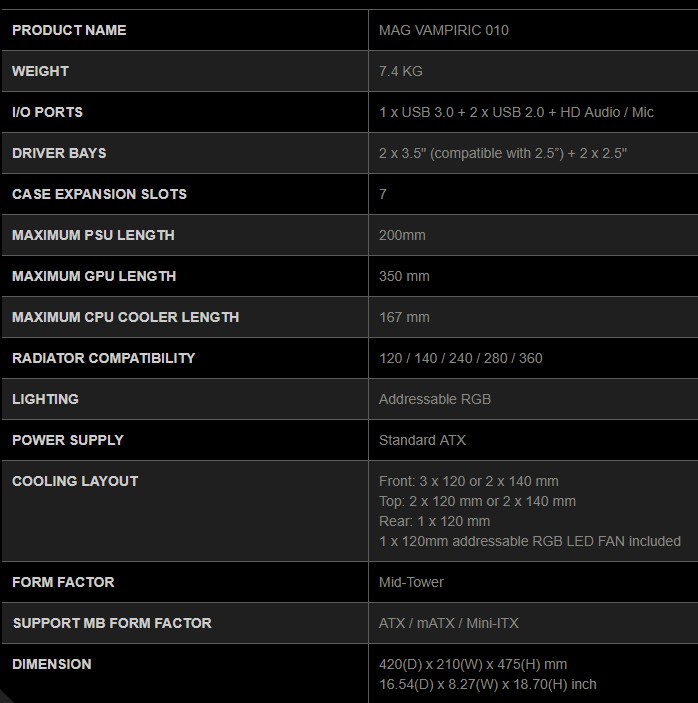Click the MAXIMUM GPU LENGTH label

coord(94,276)
